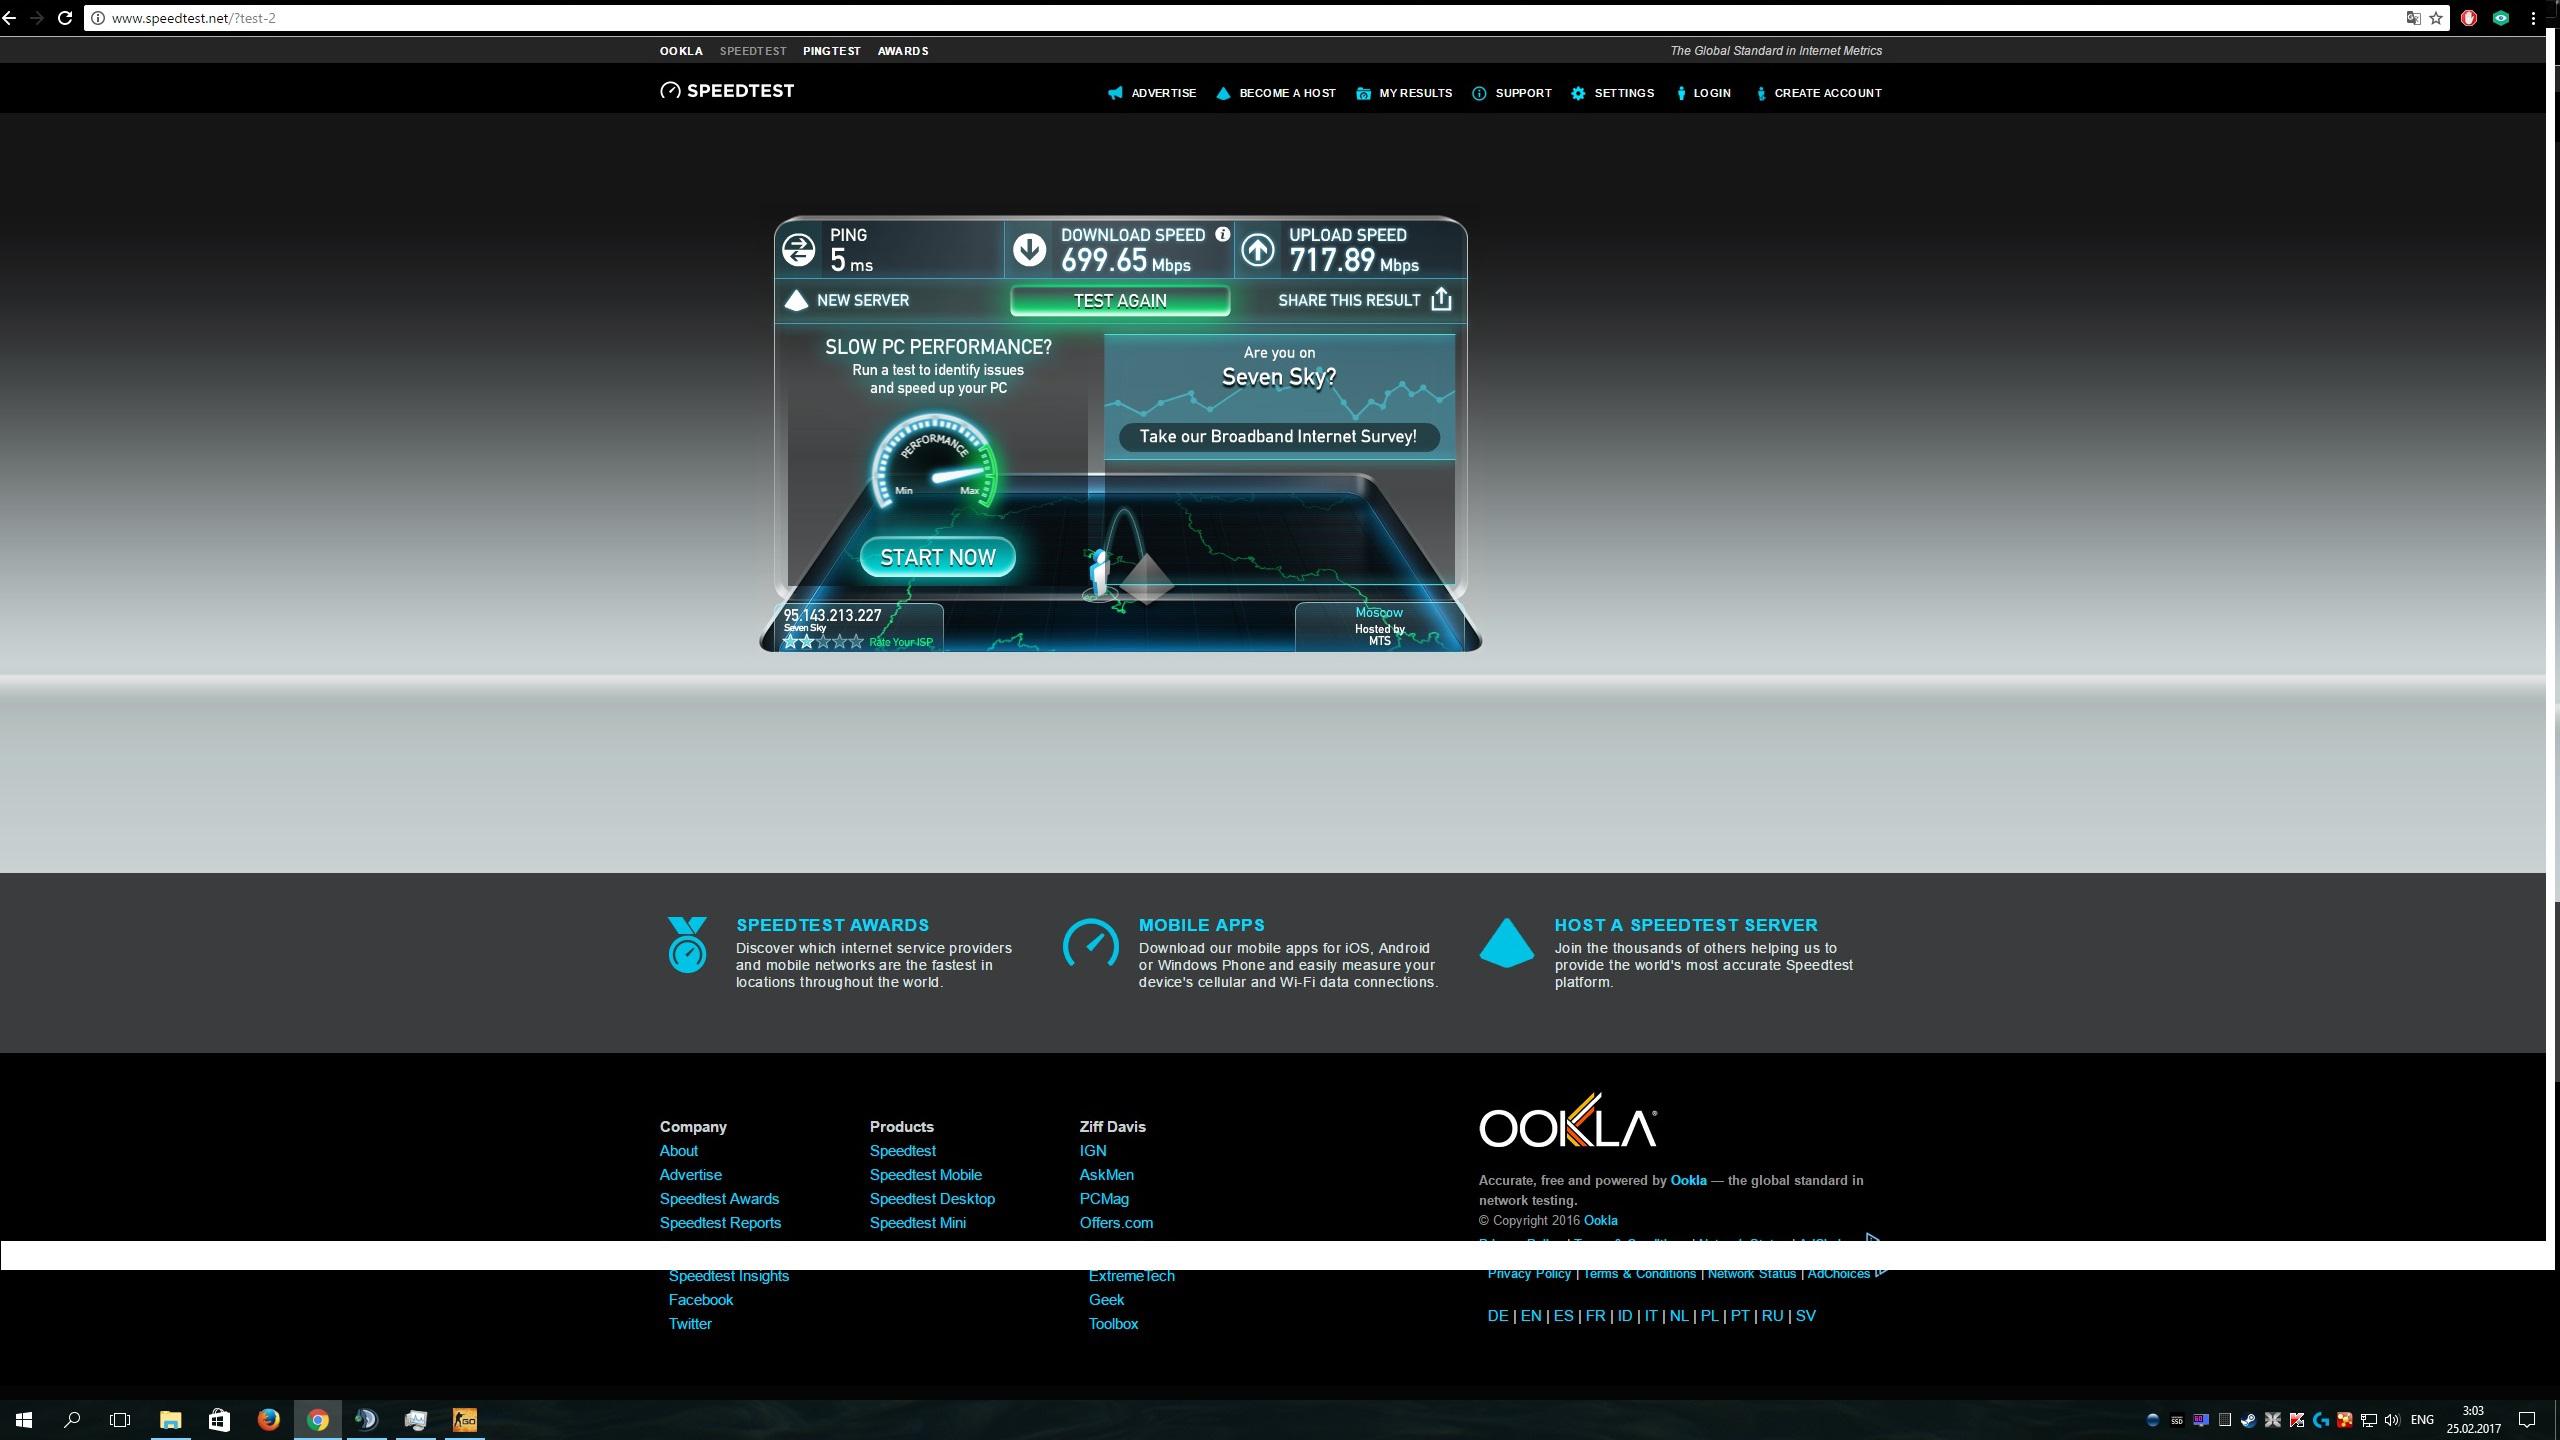Click the performance gauge in the ad

[936, 463]
